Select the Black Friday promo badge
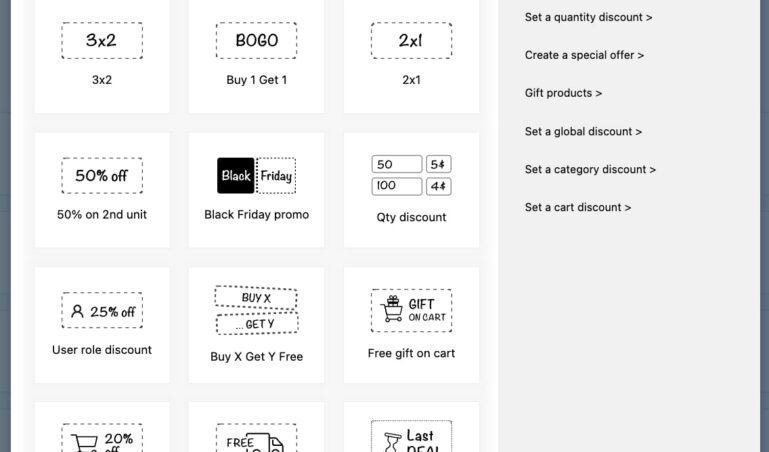This screenshot has width=769, height=452. click(x=256, y=175)
